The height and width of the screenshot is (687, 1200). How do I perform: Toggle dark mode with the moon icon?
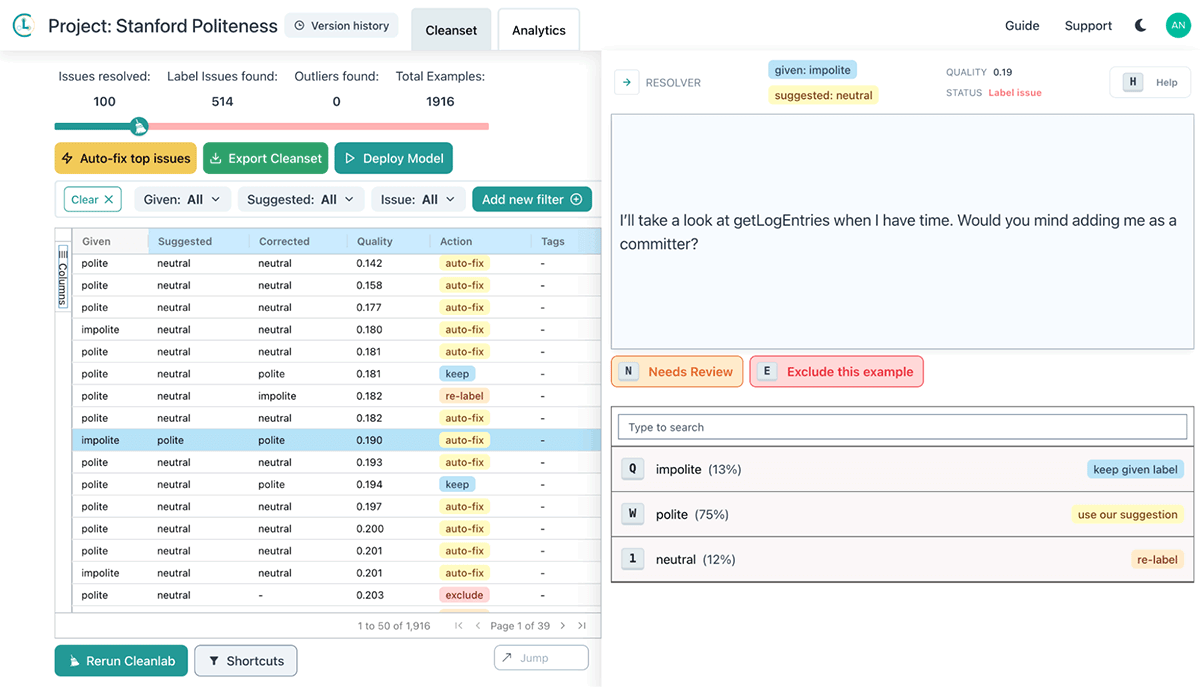point(1141,26)
